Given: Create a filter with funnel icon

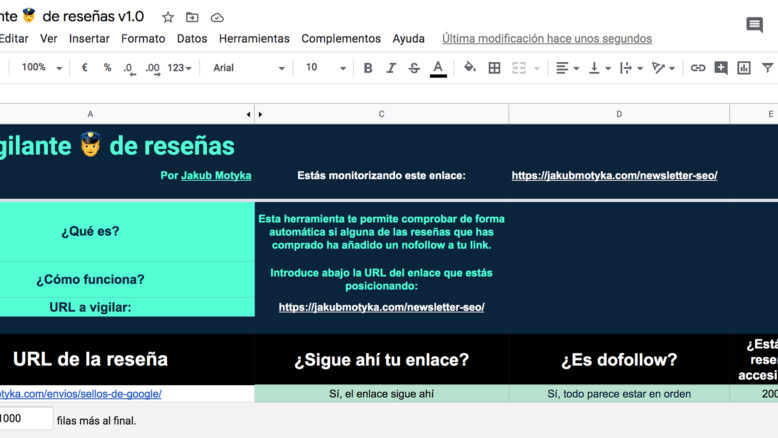Looking at the screenshot, I should [768, 67].
